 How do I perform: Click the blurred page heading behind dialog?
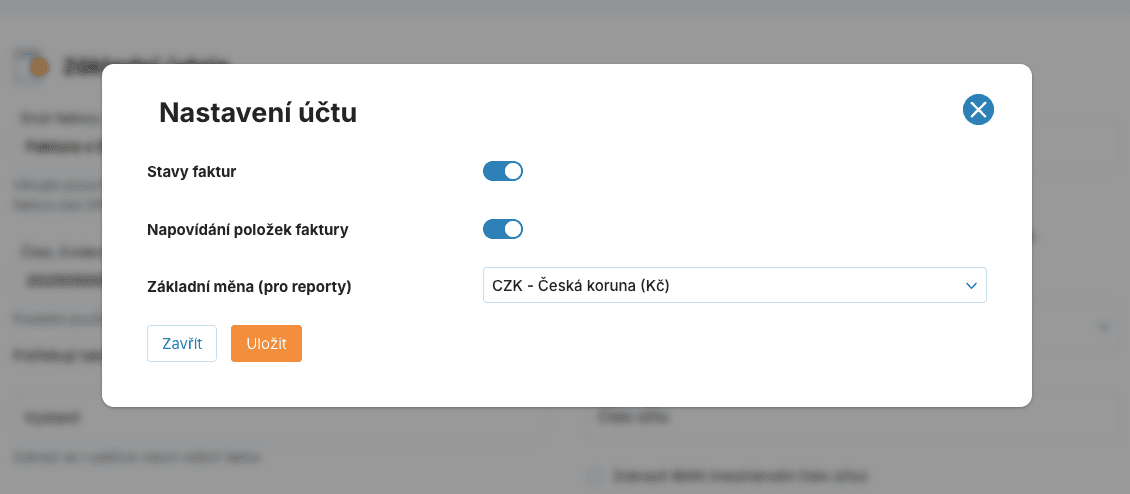[x=146, y=67]
